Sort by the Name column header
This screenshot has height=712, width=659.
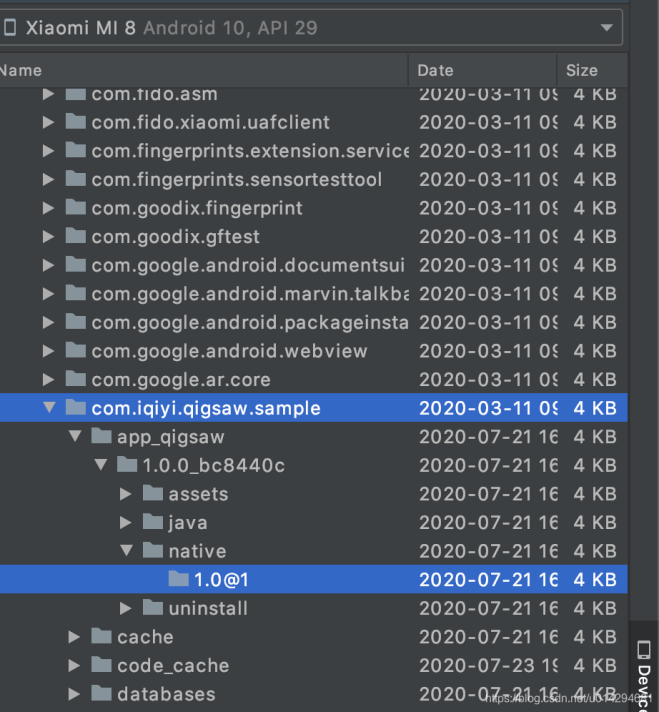tap(21, 70)
